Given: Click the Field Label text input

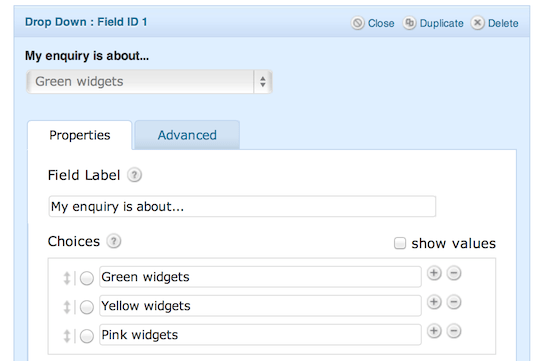Looking at the screenshot, I should coord(242,206).
